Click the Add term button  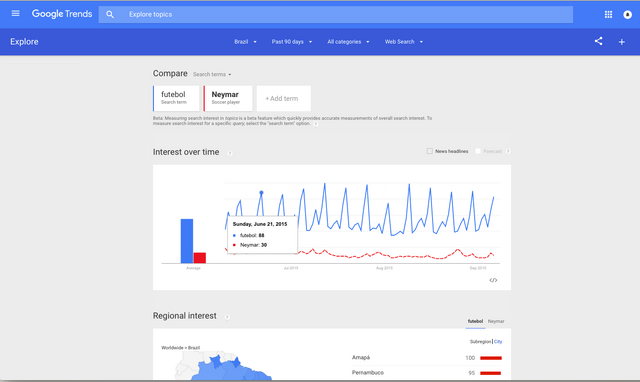(x=284, y=98)
